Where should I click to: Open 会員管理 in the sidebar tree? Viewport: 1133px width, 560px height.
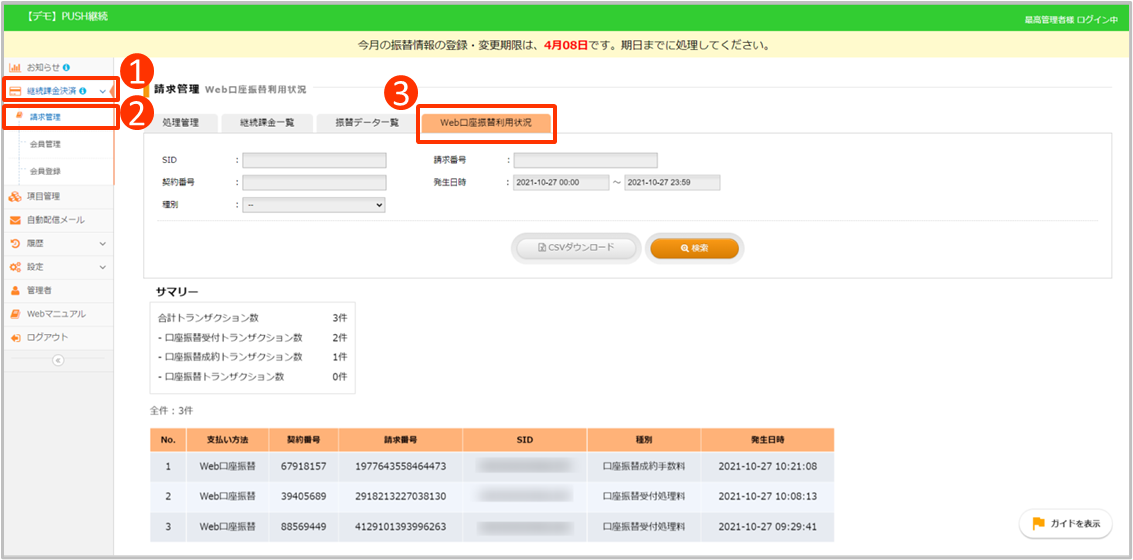46,144
